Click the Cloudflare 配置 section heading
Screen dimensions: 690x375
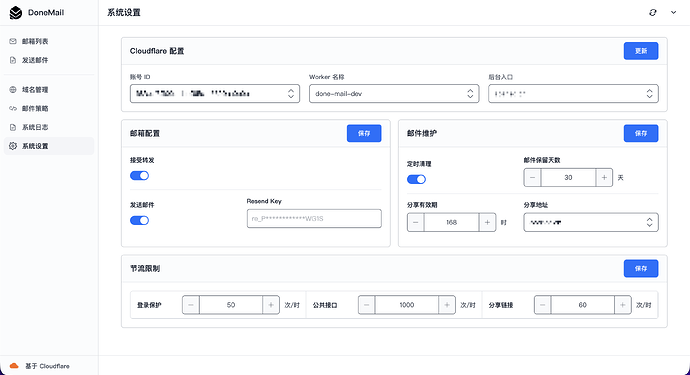coord(157,51)
